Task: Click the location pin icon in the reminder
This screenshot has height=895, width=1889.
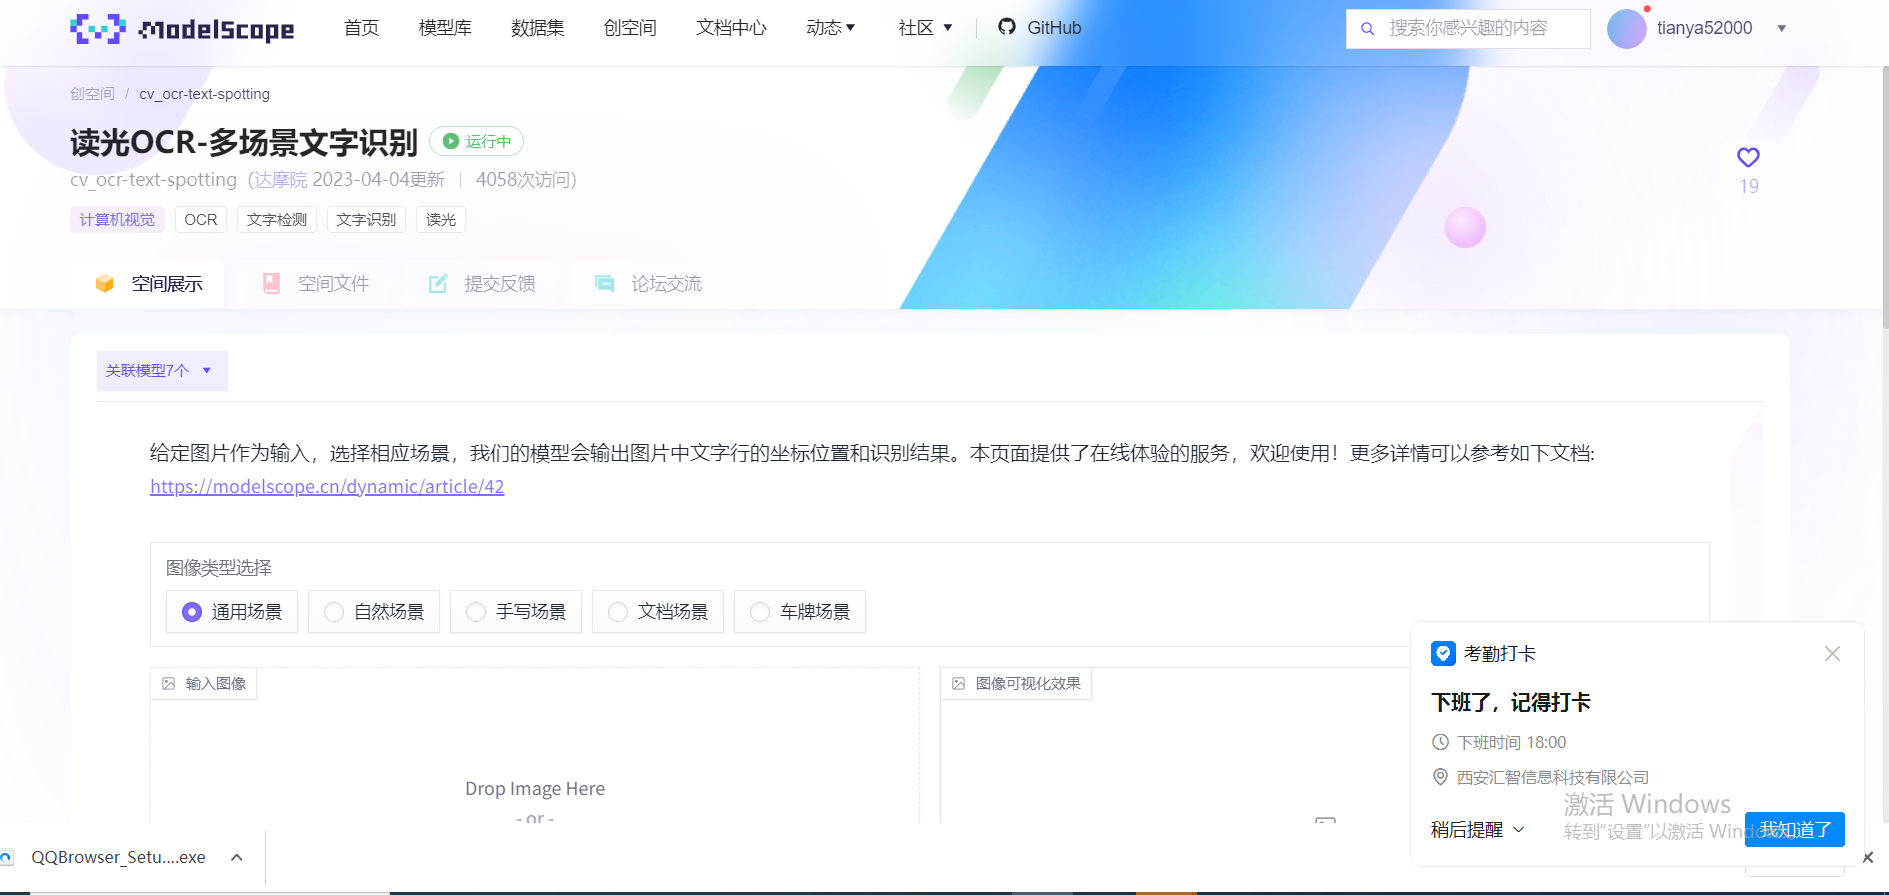Action: 1440,777
